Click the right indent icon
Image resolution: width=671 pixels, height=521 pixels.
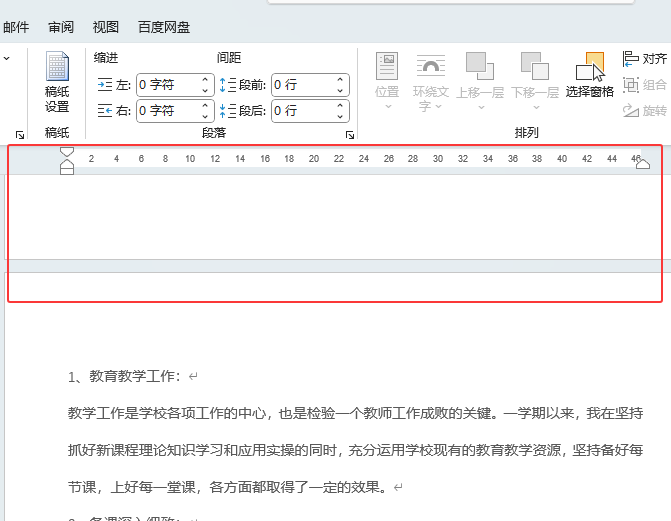click(x=105, y=111)
